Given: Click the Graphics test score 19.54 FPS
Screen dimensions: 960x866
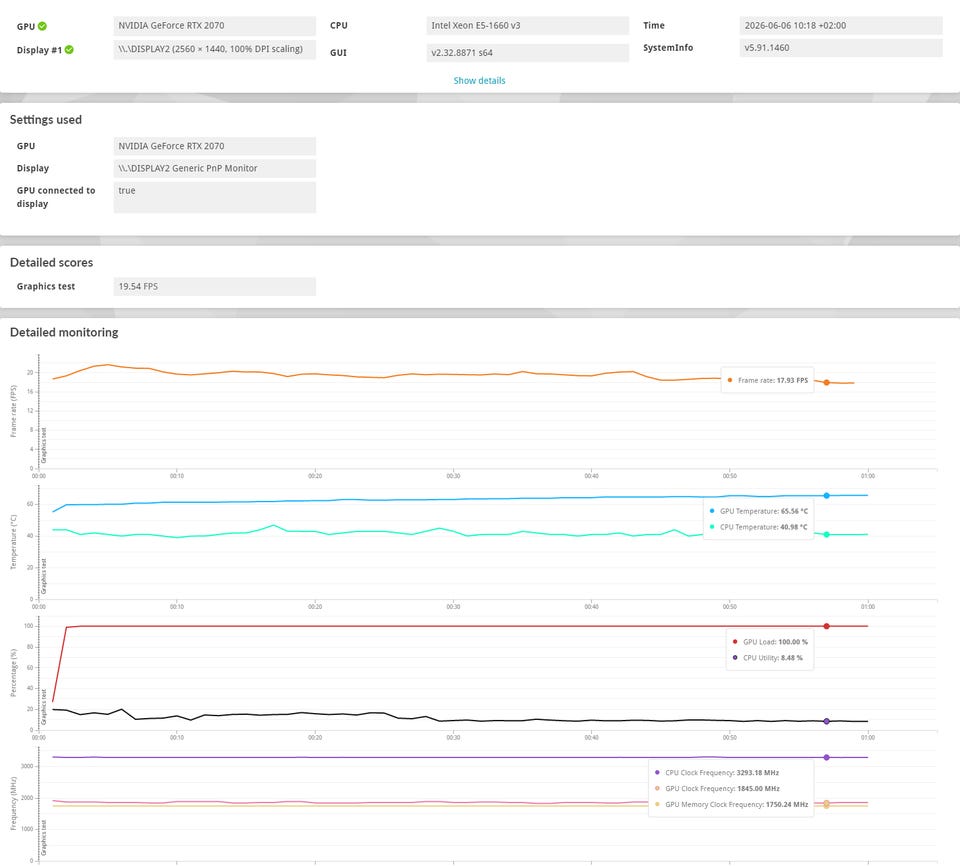Looking at the screenshot, I should point(214,287).
